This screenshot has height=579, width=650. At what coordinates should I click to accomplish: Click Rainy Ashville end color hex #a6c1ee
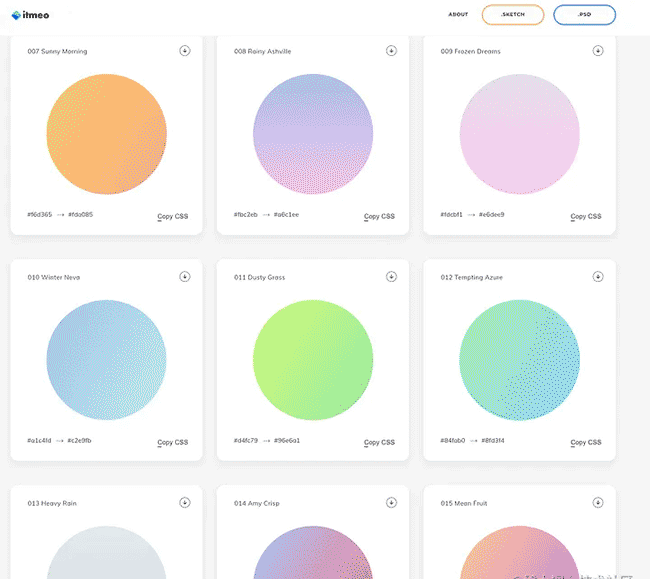click(286, 214)
